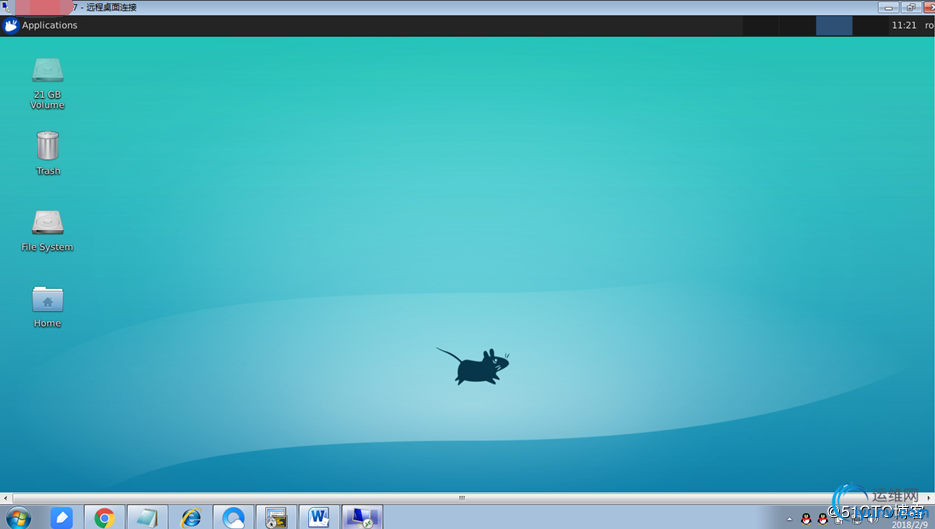Click the 远程桌面连接 title bar text
Screen dimensions: 935x529
pos(112,7)
